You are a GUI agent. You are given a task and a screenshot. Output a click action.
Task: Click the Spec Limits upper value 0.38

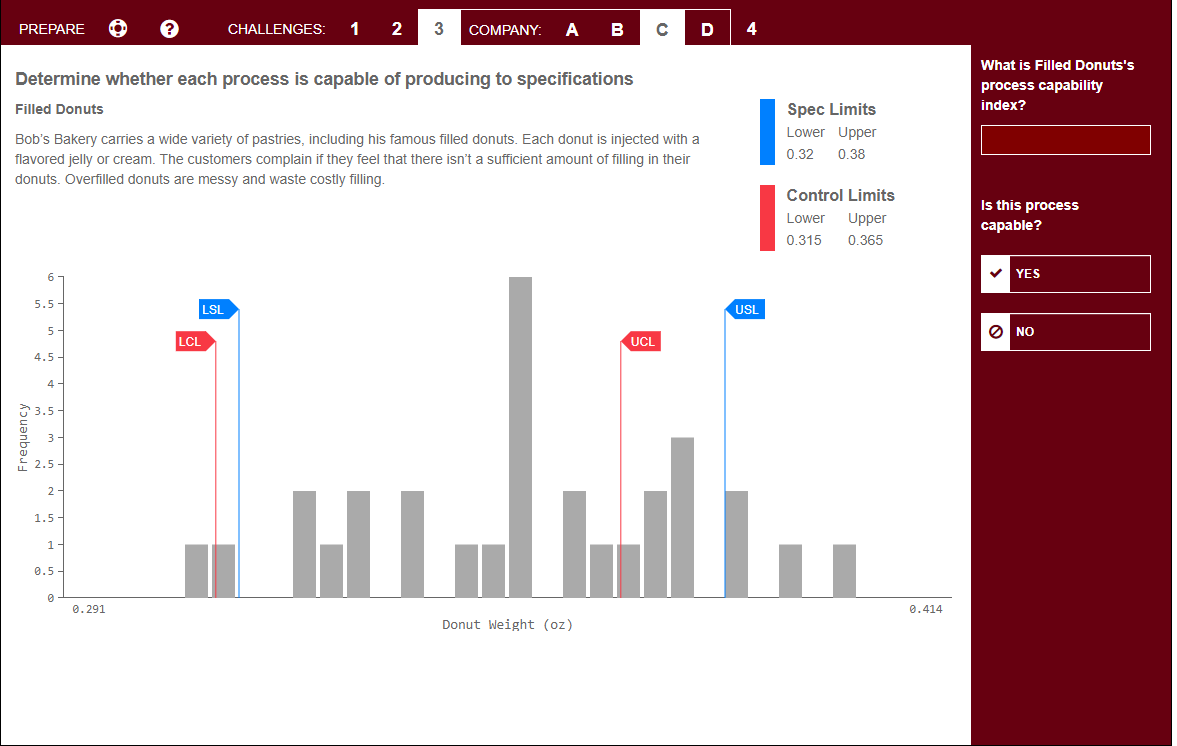(851, 154)
